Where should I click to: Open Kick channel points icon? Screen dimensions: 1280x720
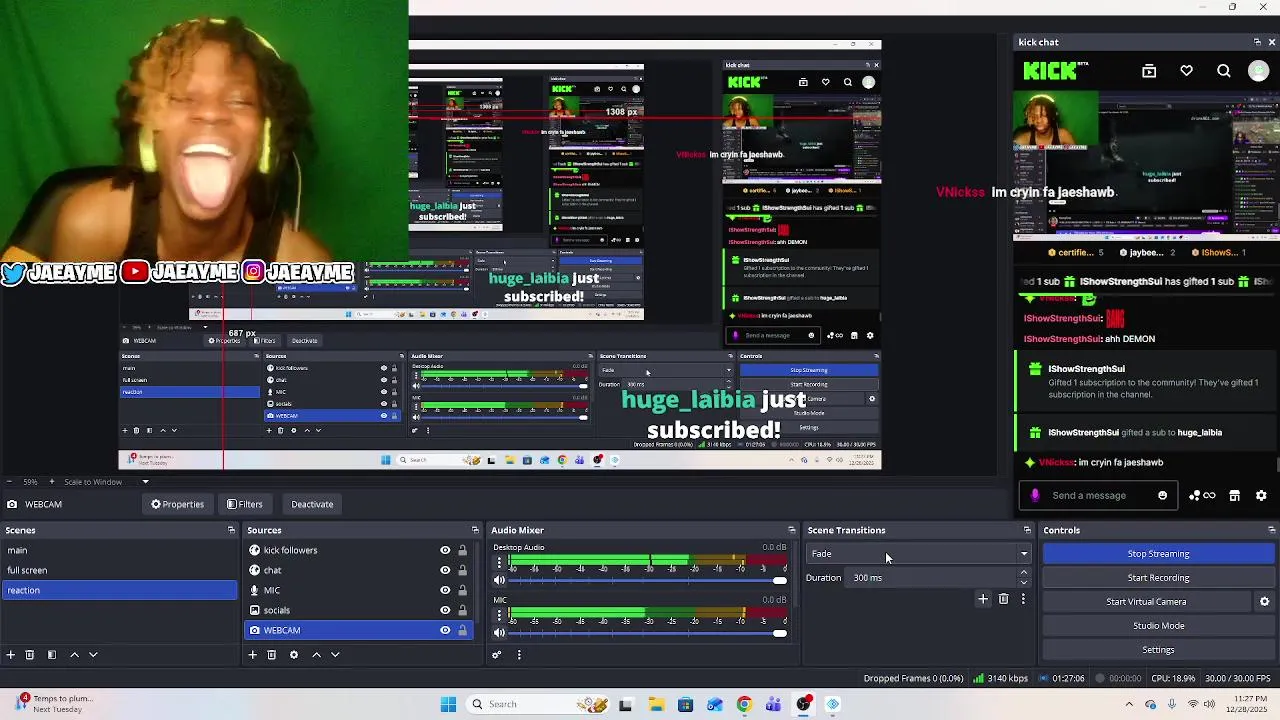[x=1202, y=496]
